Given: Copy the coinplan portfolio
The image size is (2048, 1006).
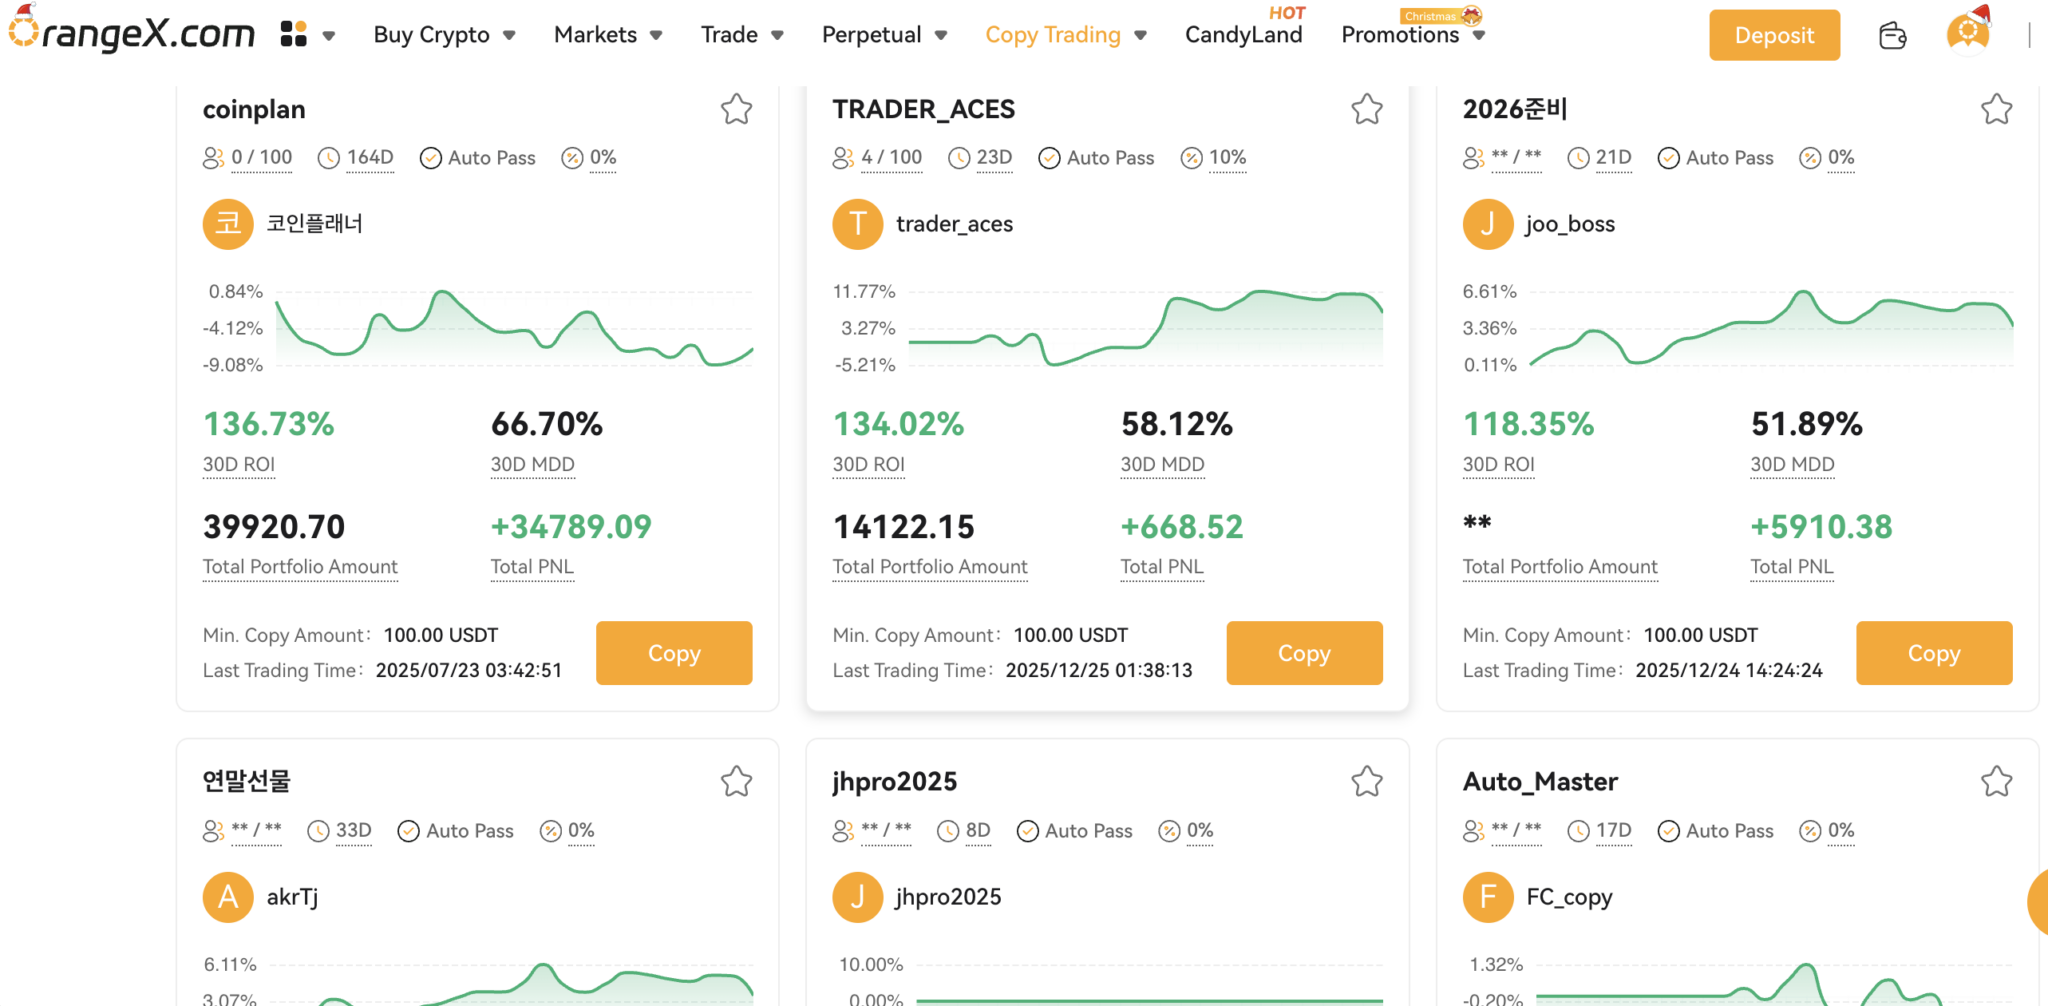Looking at the screenshot, I should 674,653.
